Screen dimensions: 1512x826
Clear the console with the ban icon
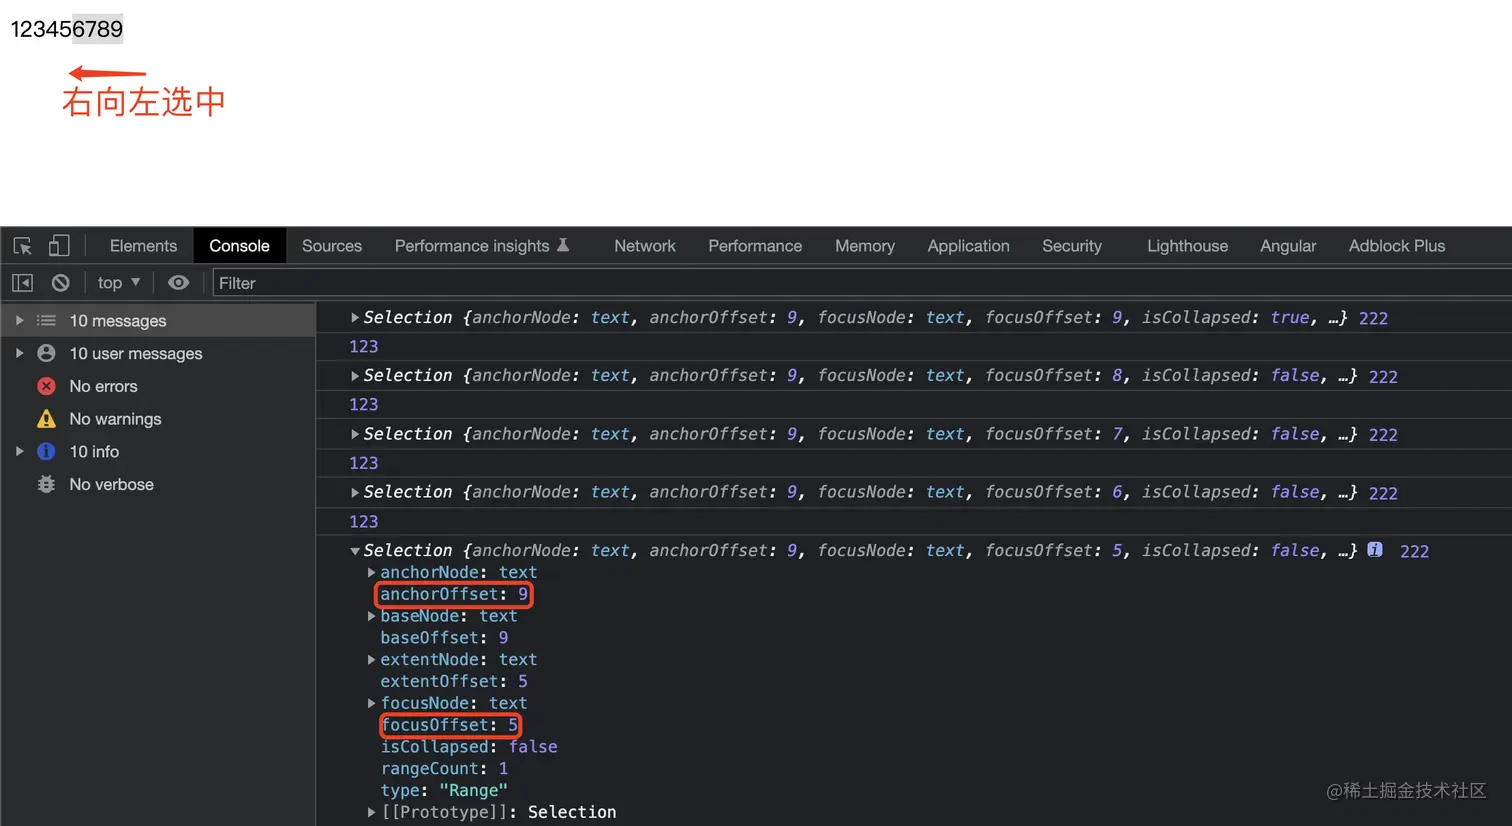click(x=61, y=283)
